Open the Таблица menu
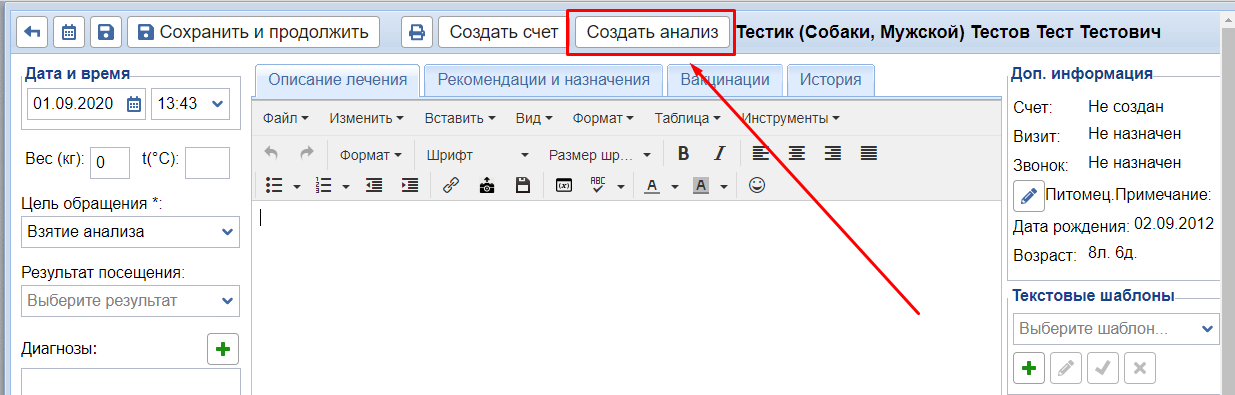 688,118
